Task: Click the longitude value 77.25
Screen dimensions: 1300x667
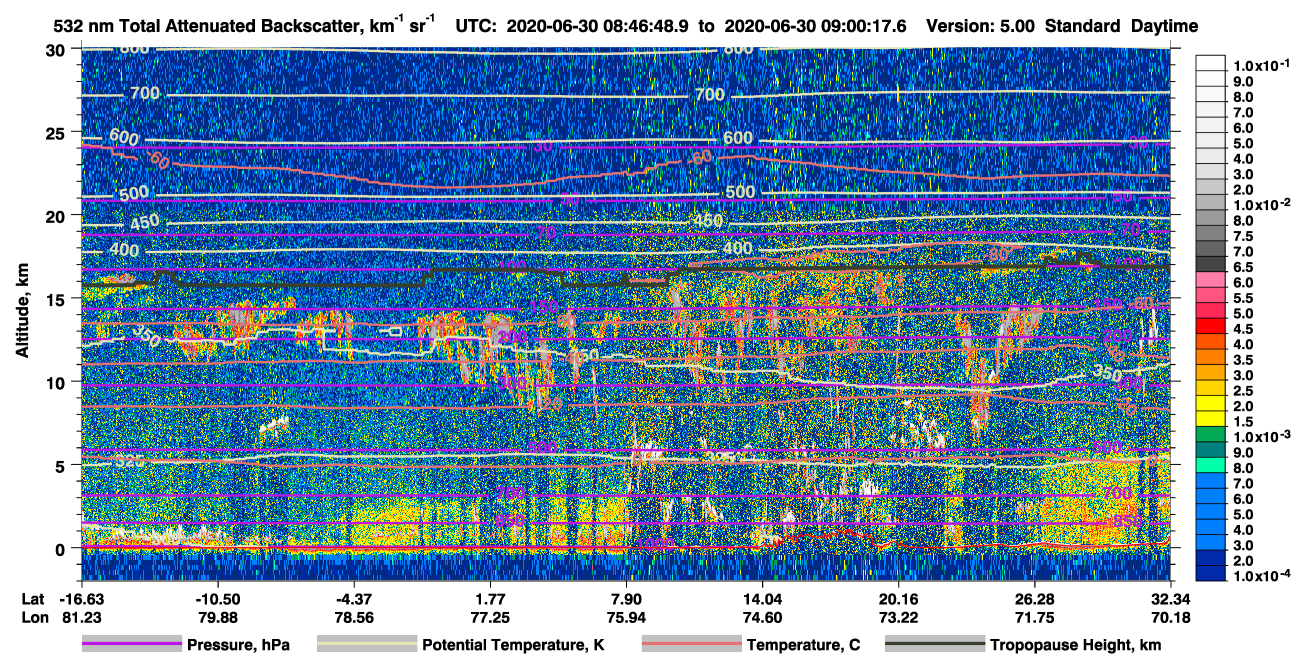Action: tap(490, 617)
